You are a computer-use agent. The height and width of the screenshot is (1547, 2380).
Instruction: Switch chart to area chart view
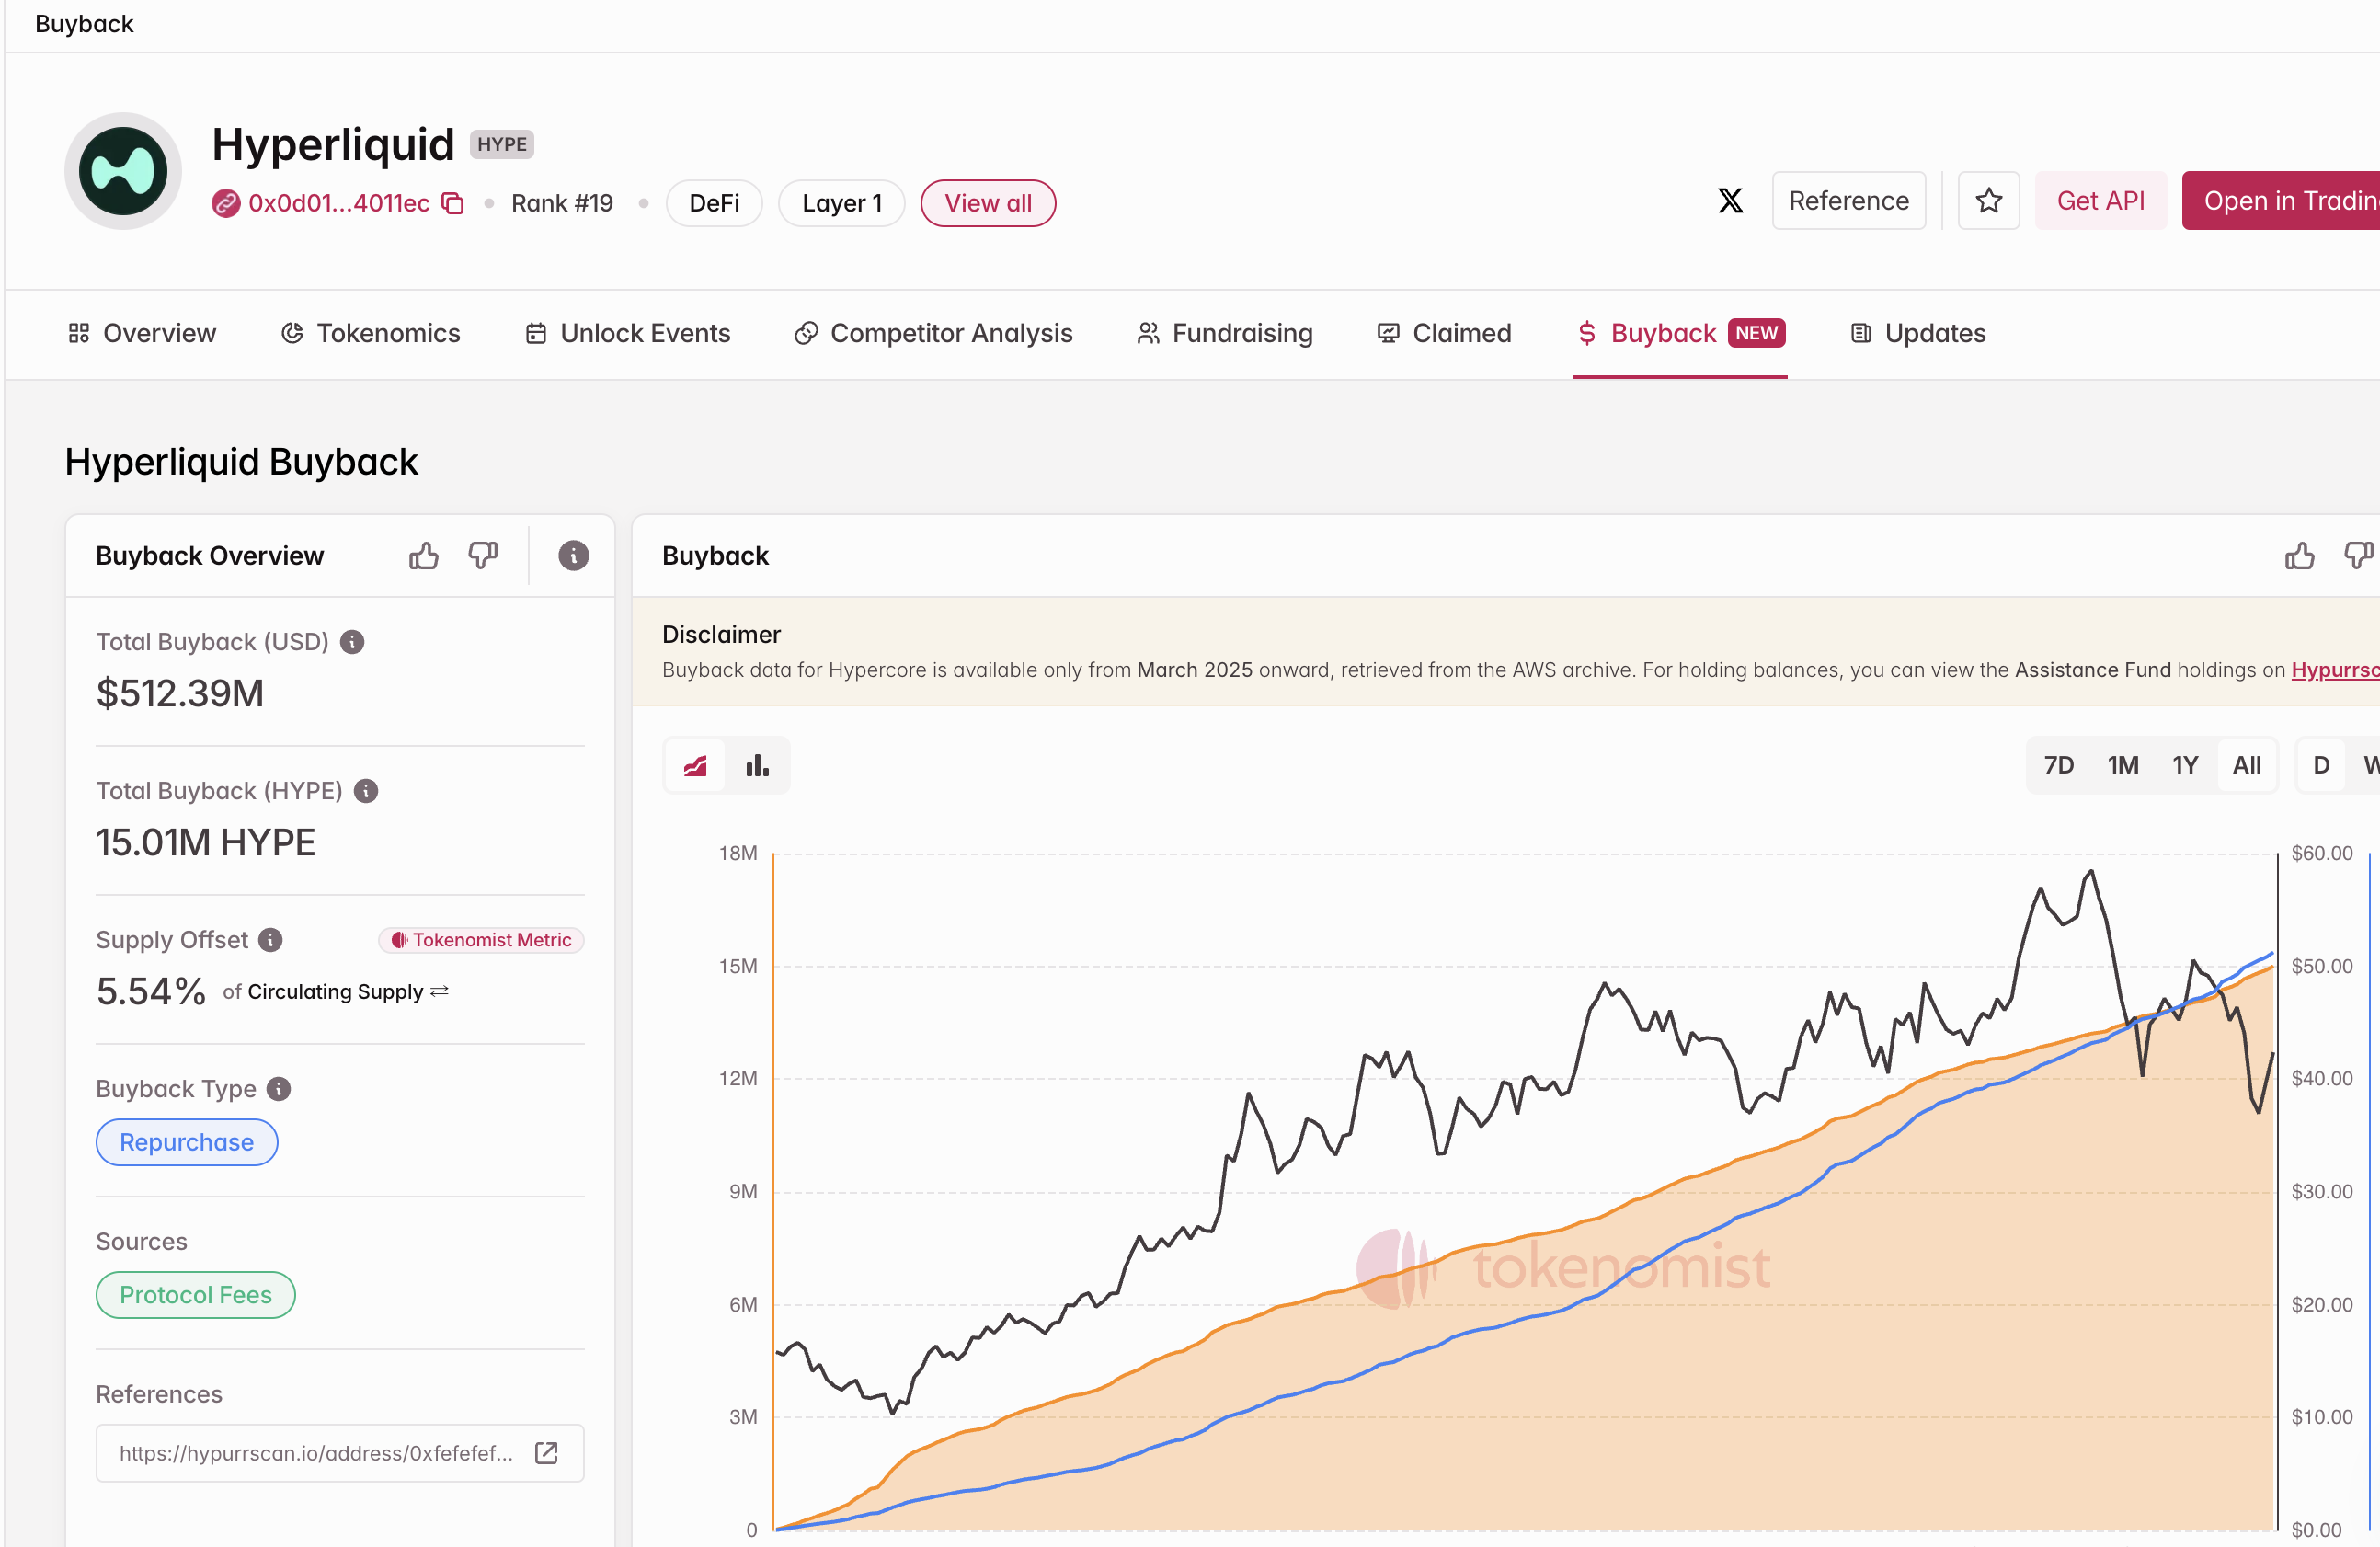click(x=695, y=764)
